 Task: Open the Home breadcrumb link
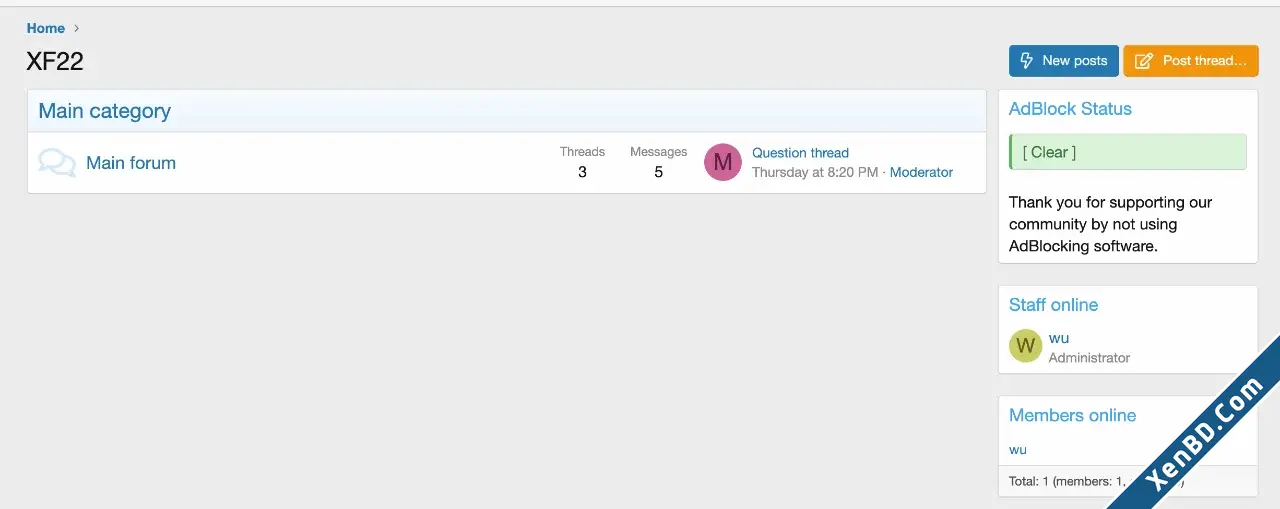[x=46, y=28]
